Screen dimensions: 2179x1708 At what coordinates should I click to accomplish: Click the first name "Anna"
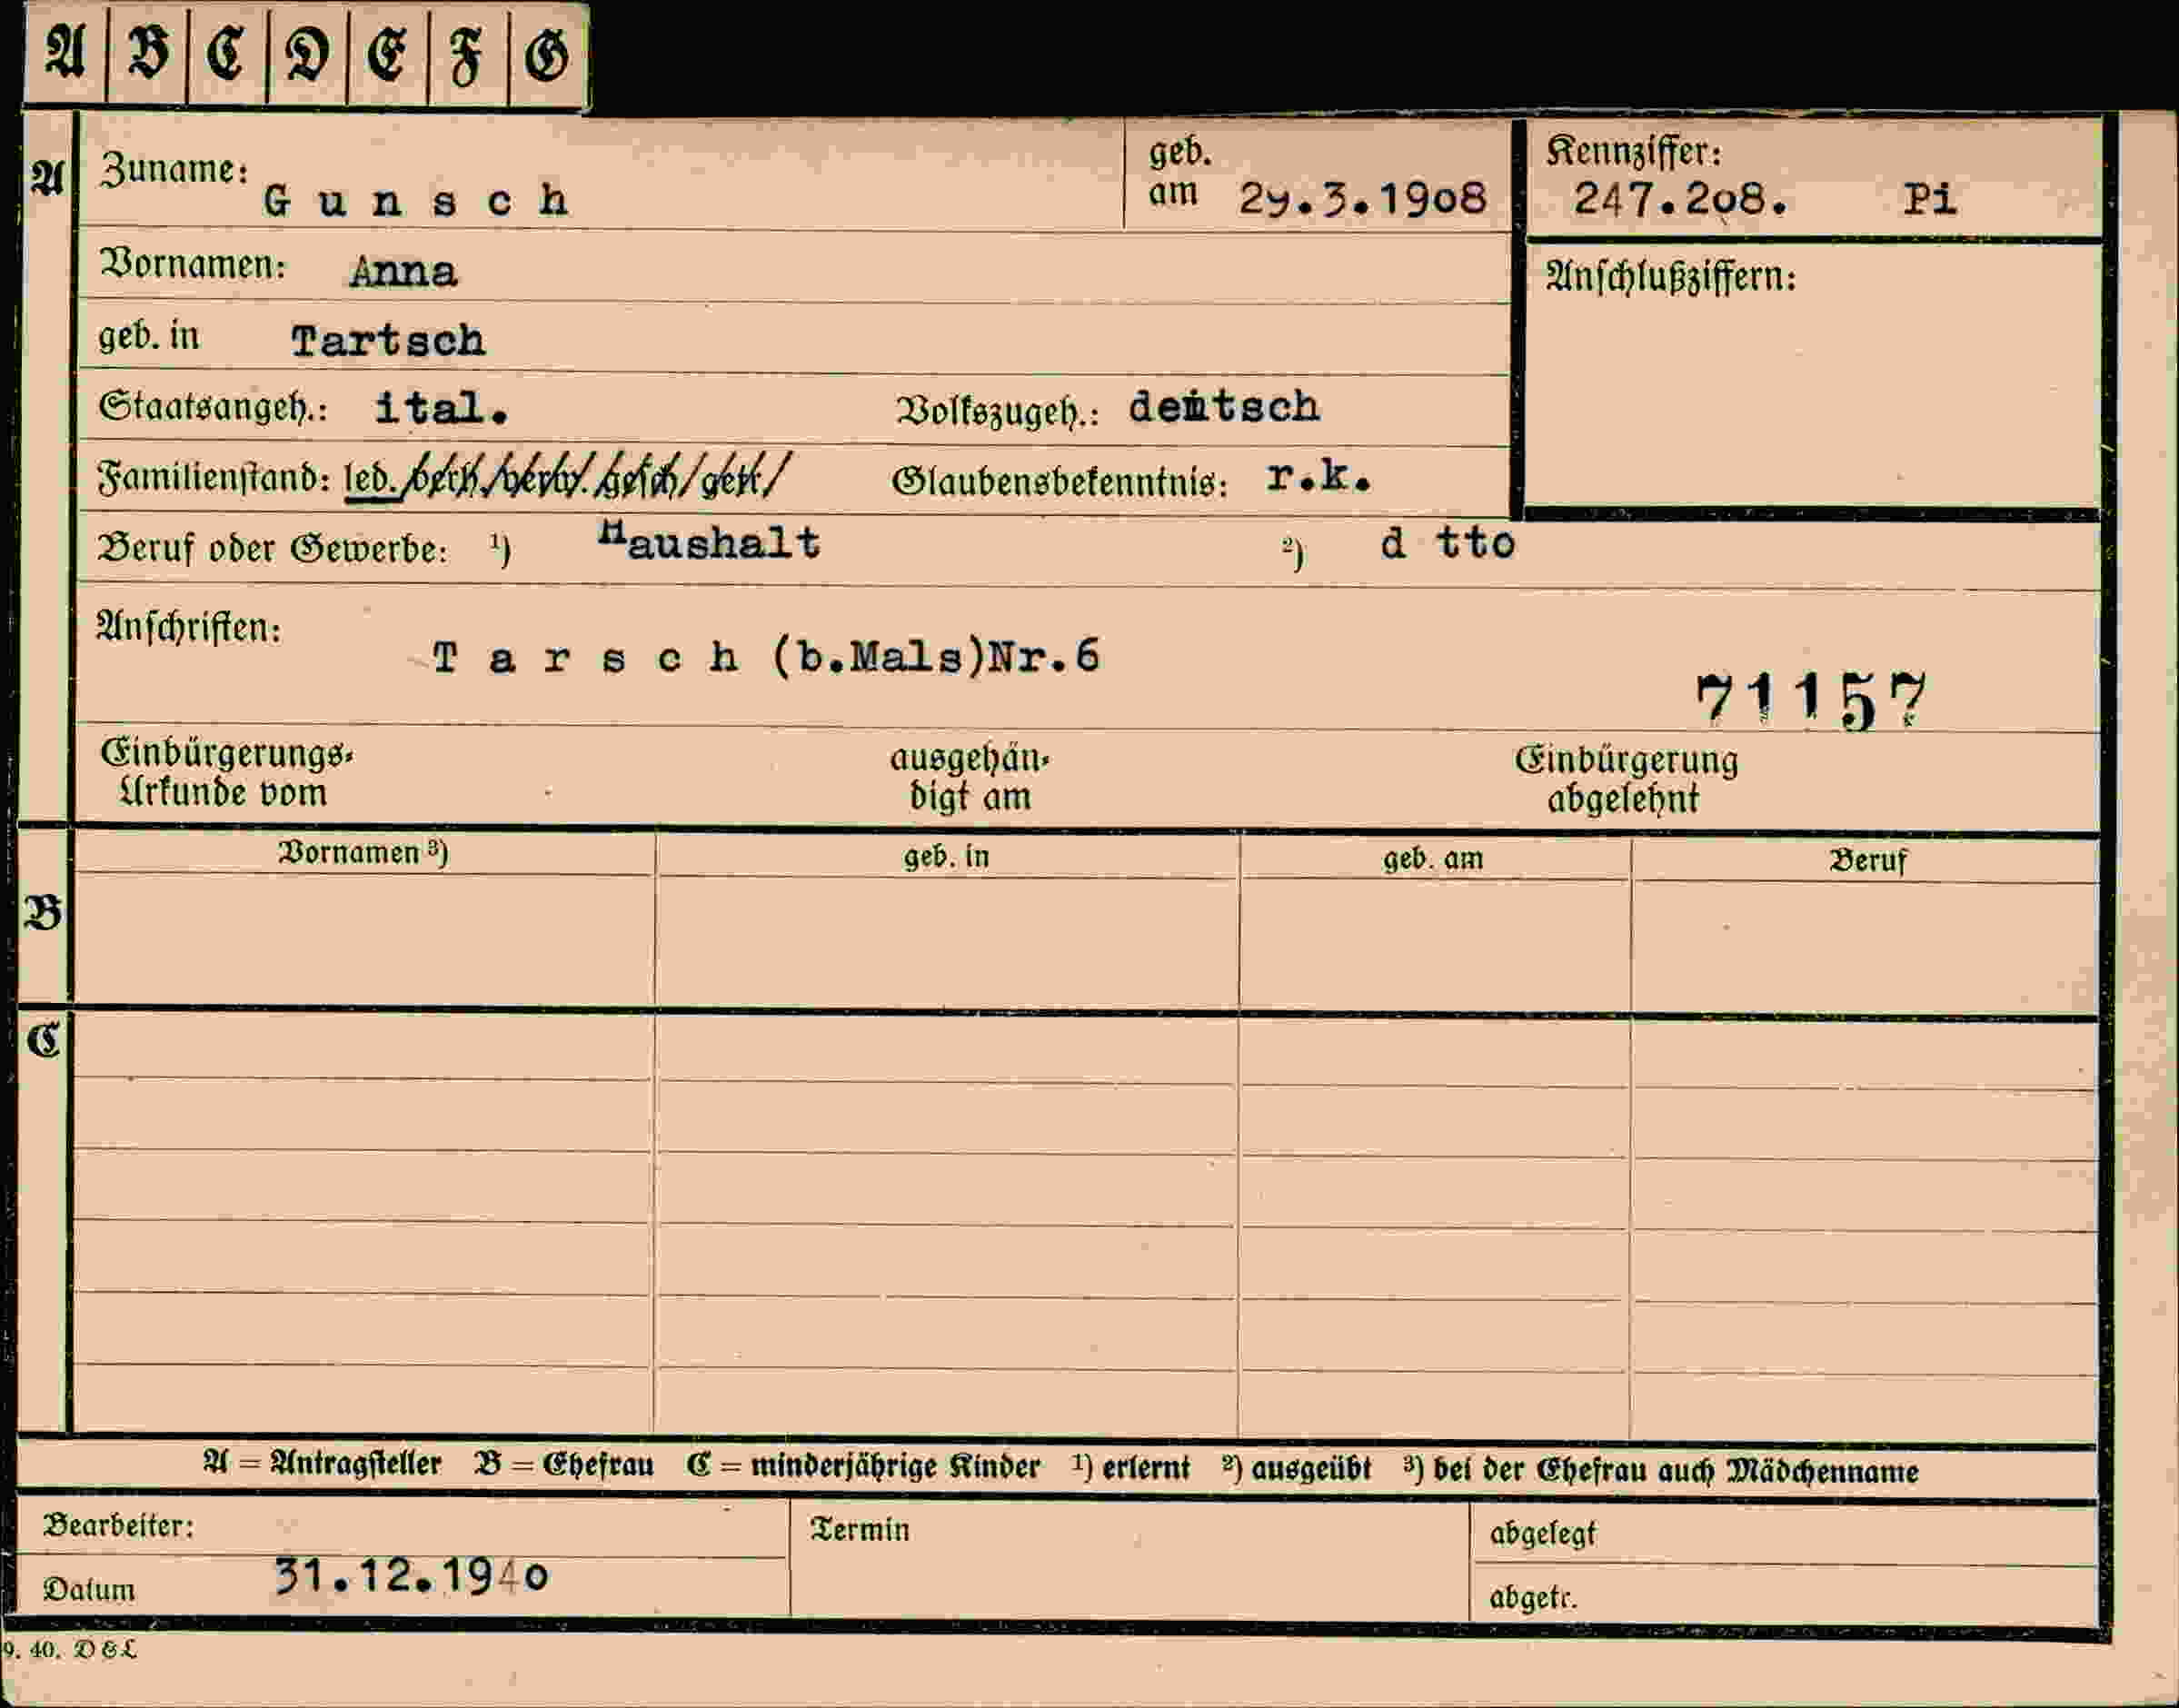pos(404,272)
